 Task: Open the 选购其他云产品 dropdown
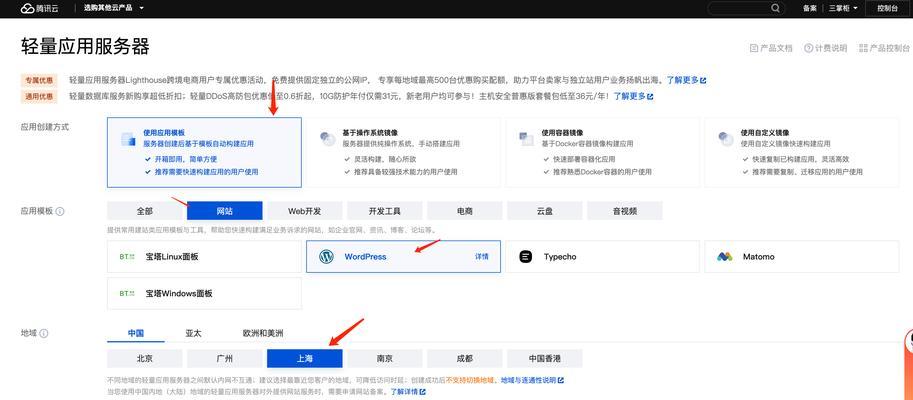point(114,8)
